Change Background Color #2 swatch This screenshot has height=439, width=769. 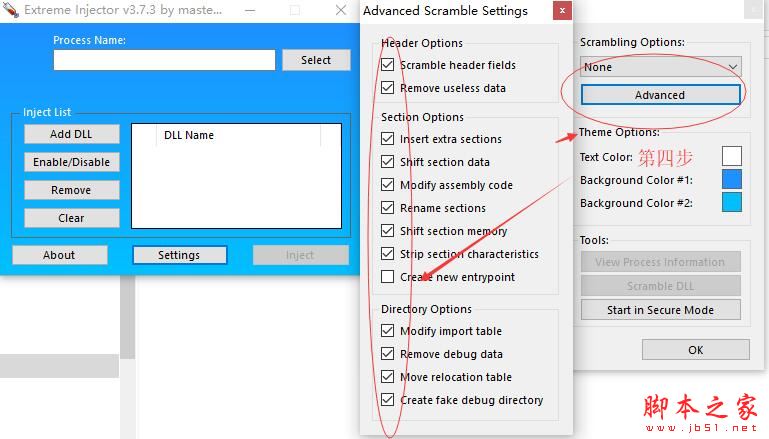pyautogui.click(x=732, y=203)
